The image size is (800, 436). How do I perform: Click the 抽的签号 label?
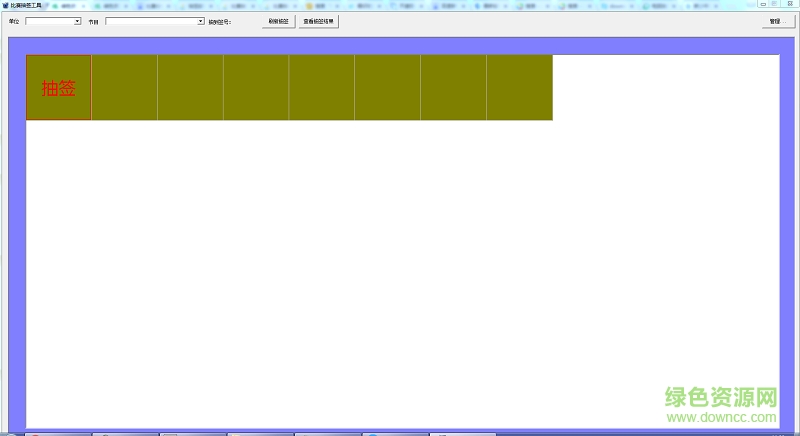[220, 21]
